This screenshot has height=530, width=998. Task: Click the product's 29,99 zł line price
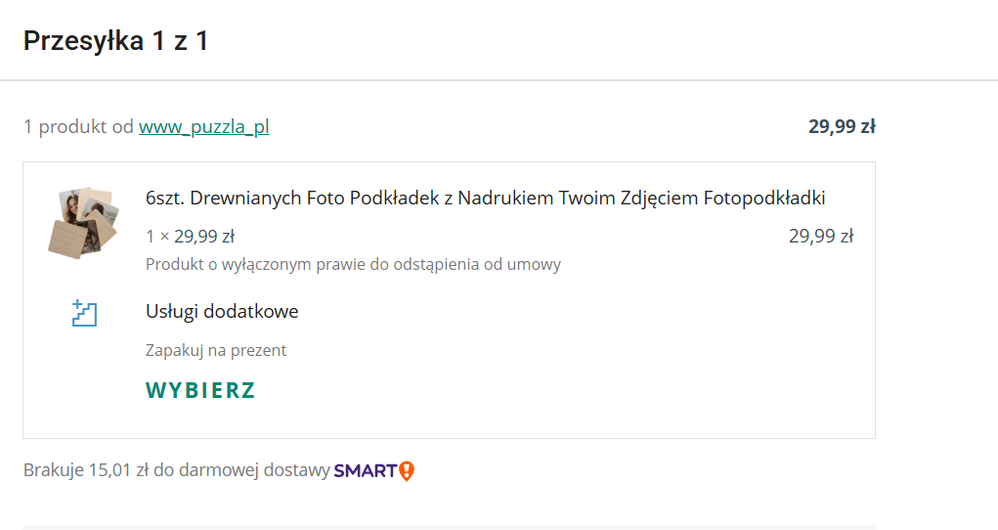pos(820,237)
